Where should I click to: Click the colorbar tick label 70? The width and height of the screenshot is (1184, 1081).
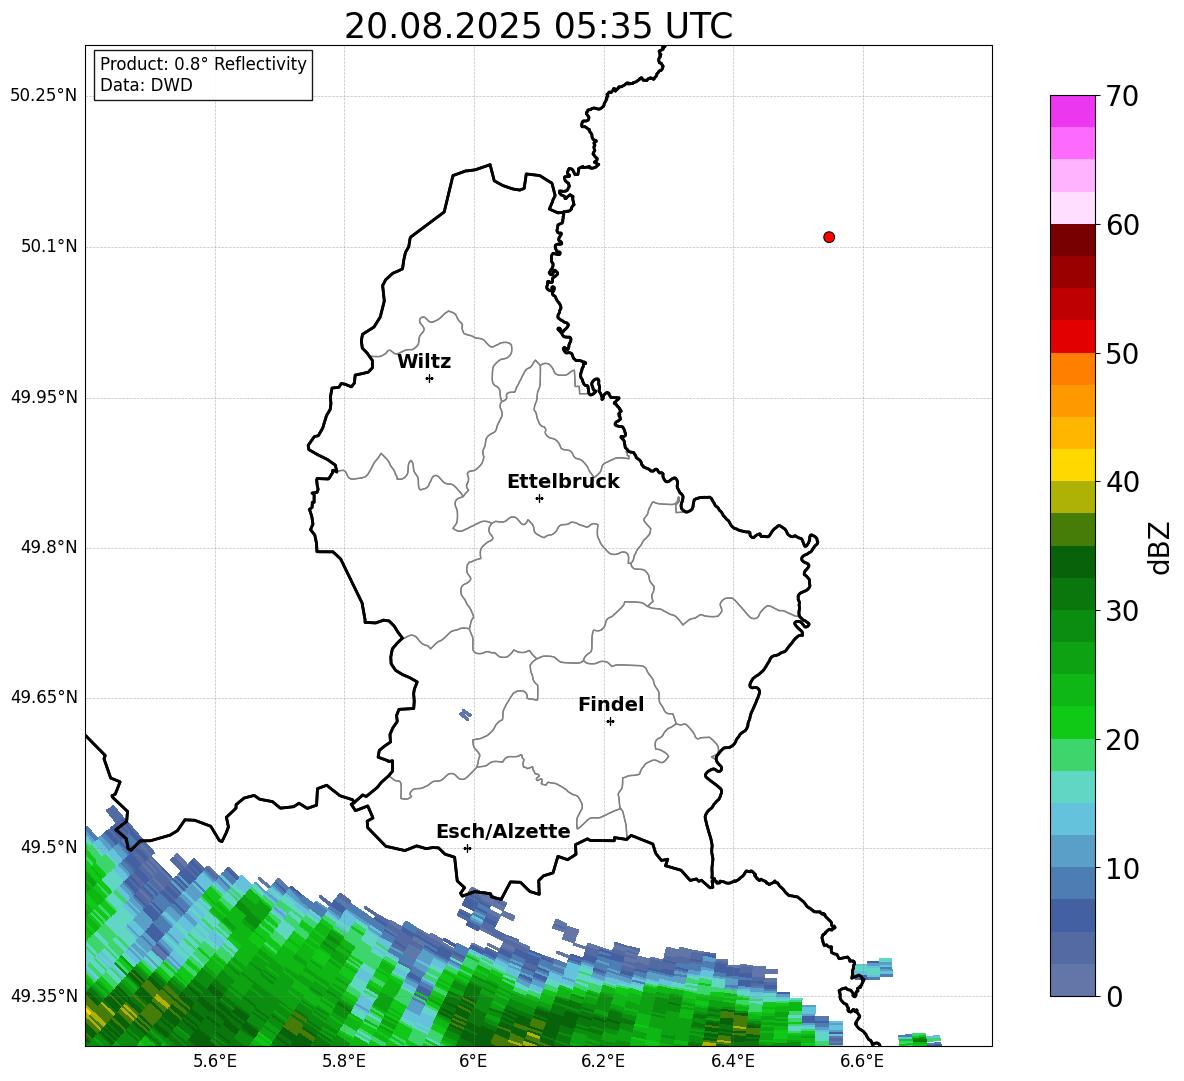pyautogui.click(x=1122, y=96)
